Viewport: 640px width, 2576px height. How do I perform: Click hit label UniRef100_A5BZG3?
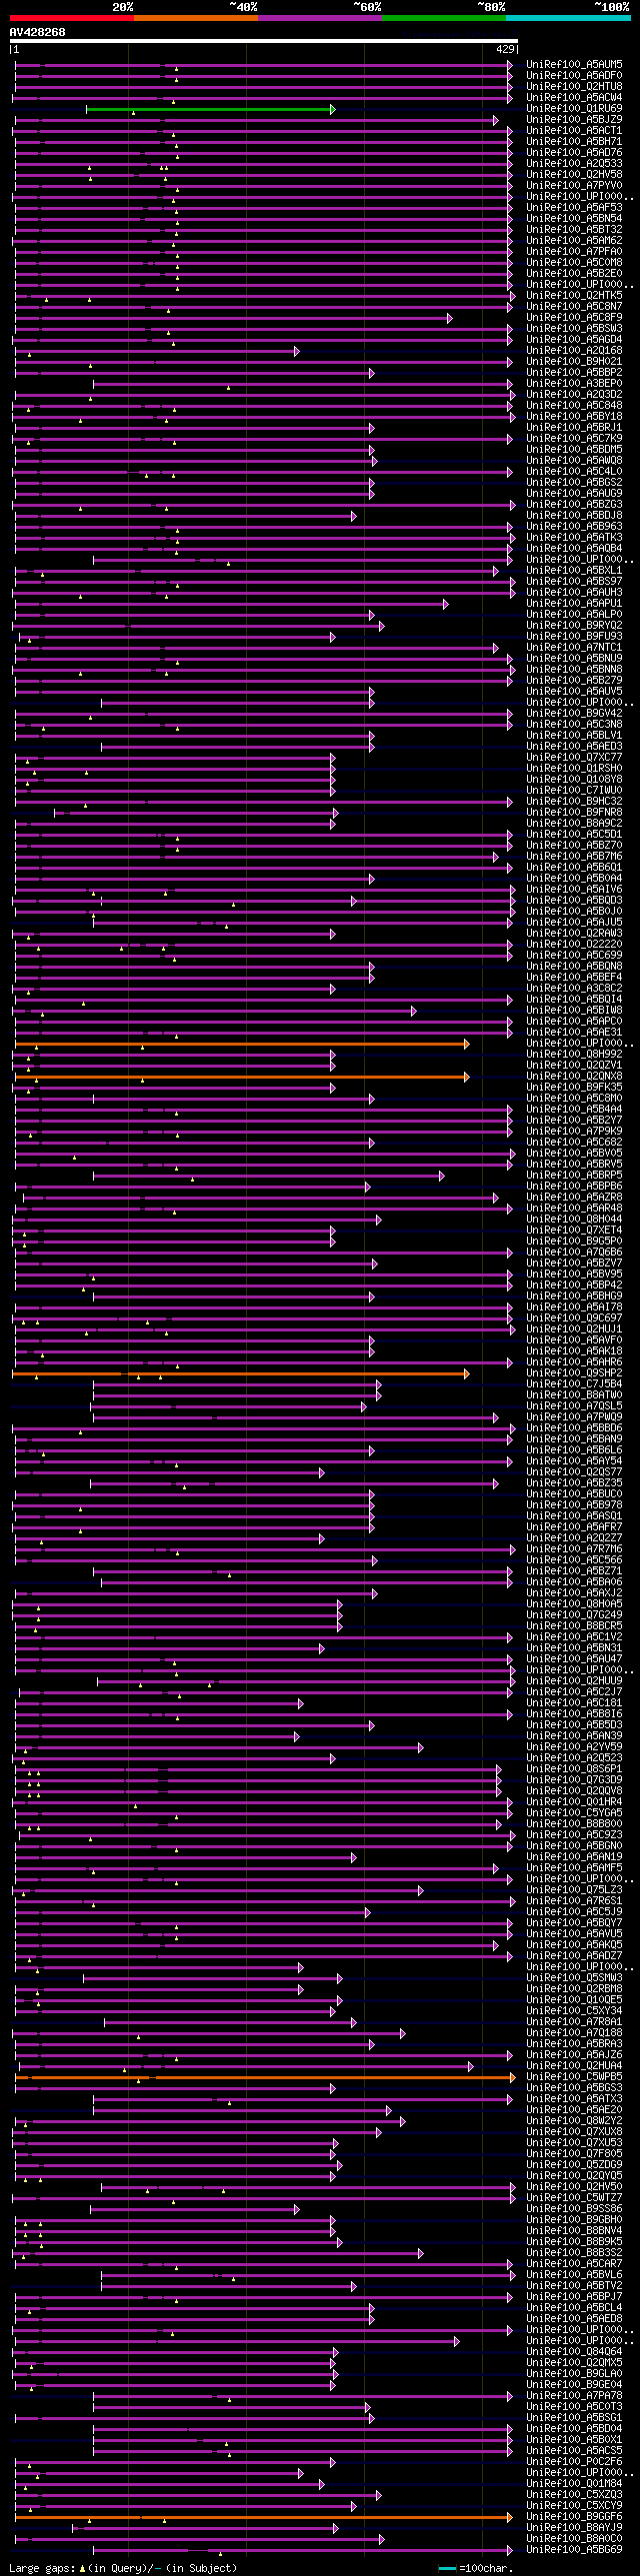(574, 505)
